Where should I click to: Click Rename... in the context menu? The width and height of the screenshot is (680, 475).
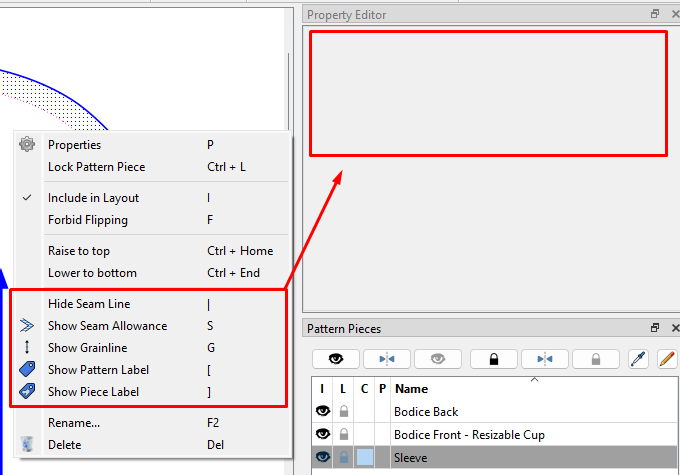point(74,423)
